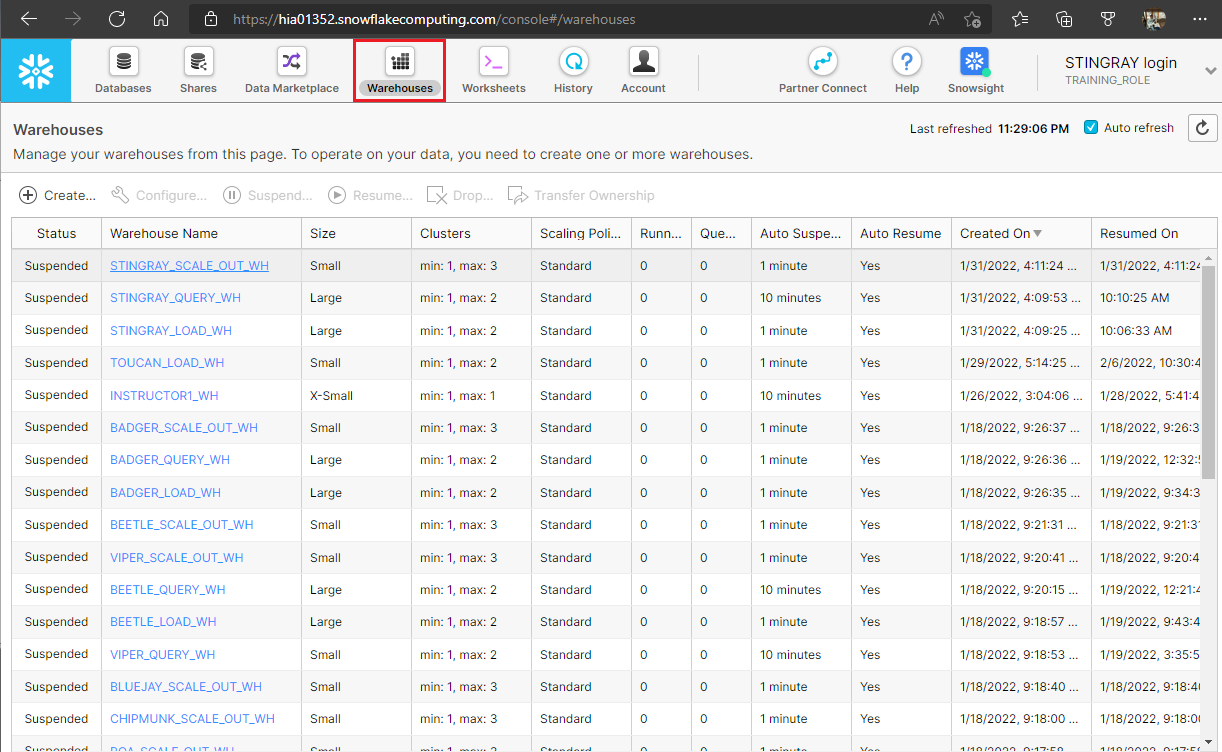Viewport: 1222px width, 752px height.
Task: Sort by Status column header
Action: point(56,233)
